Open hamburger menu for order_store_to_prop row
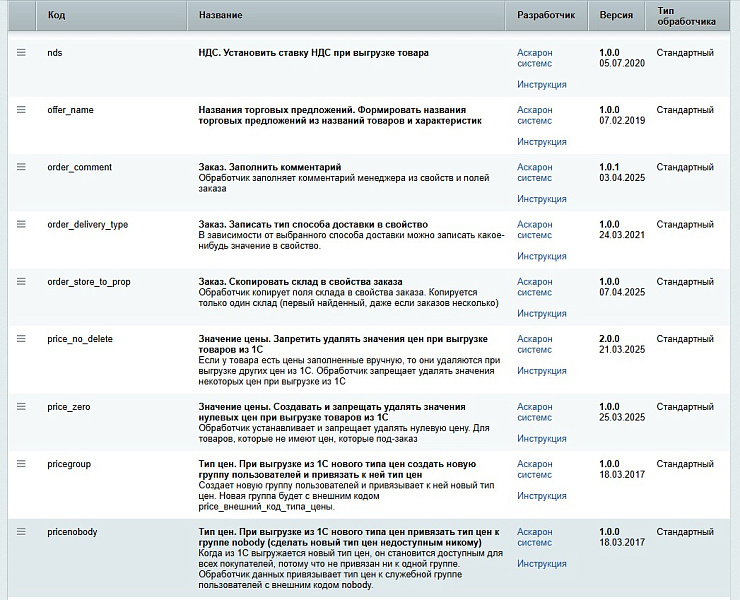The height and width of the screenshot is (600, 740). pyautogui.click(x=21, y=281)
